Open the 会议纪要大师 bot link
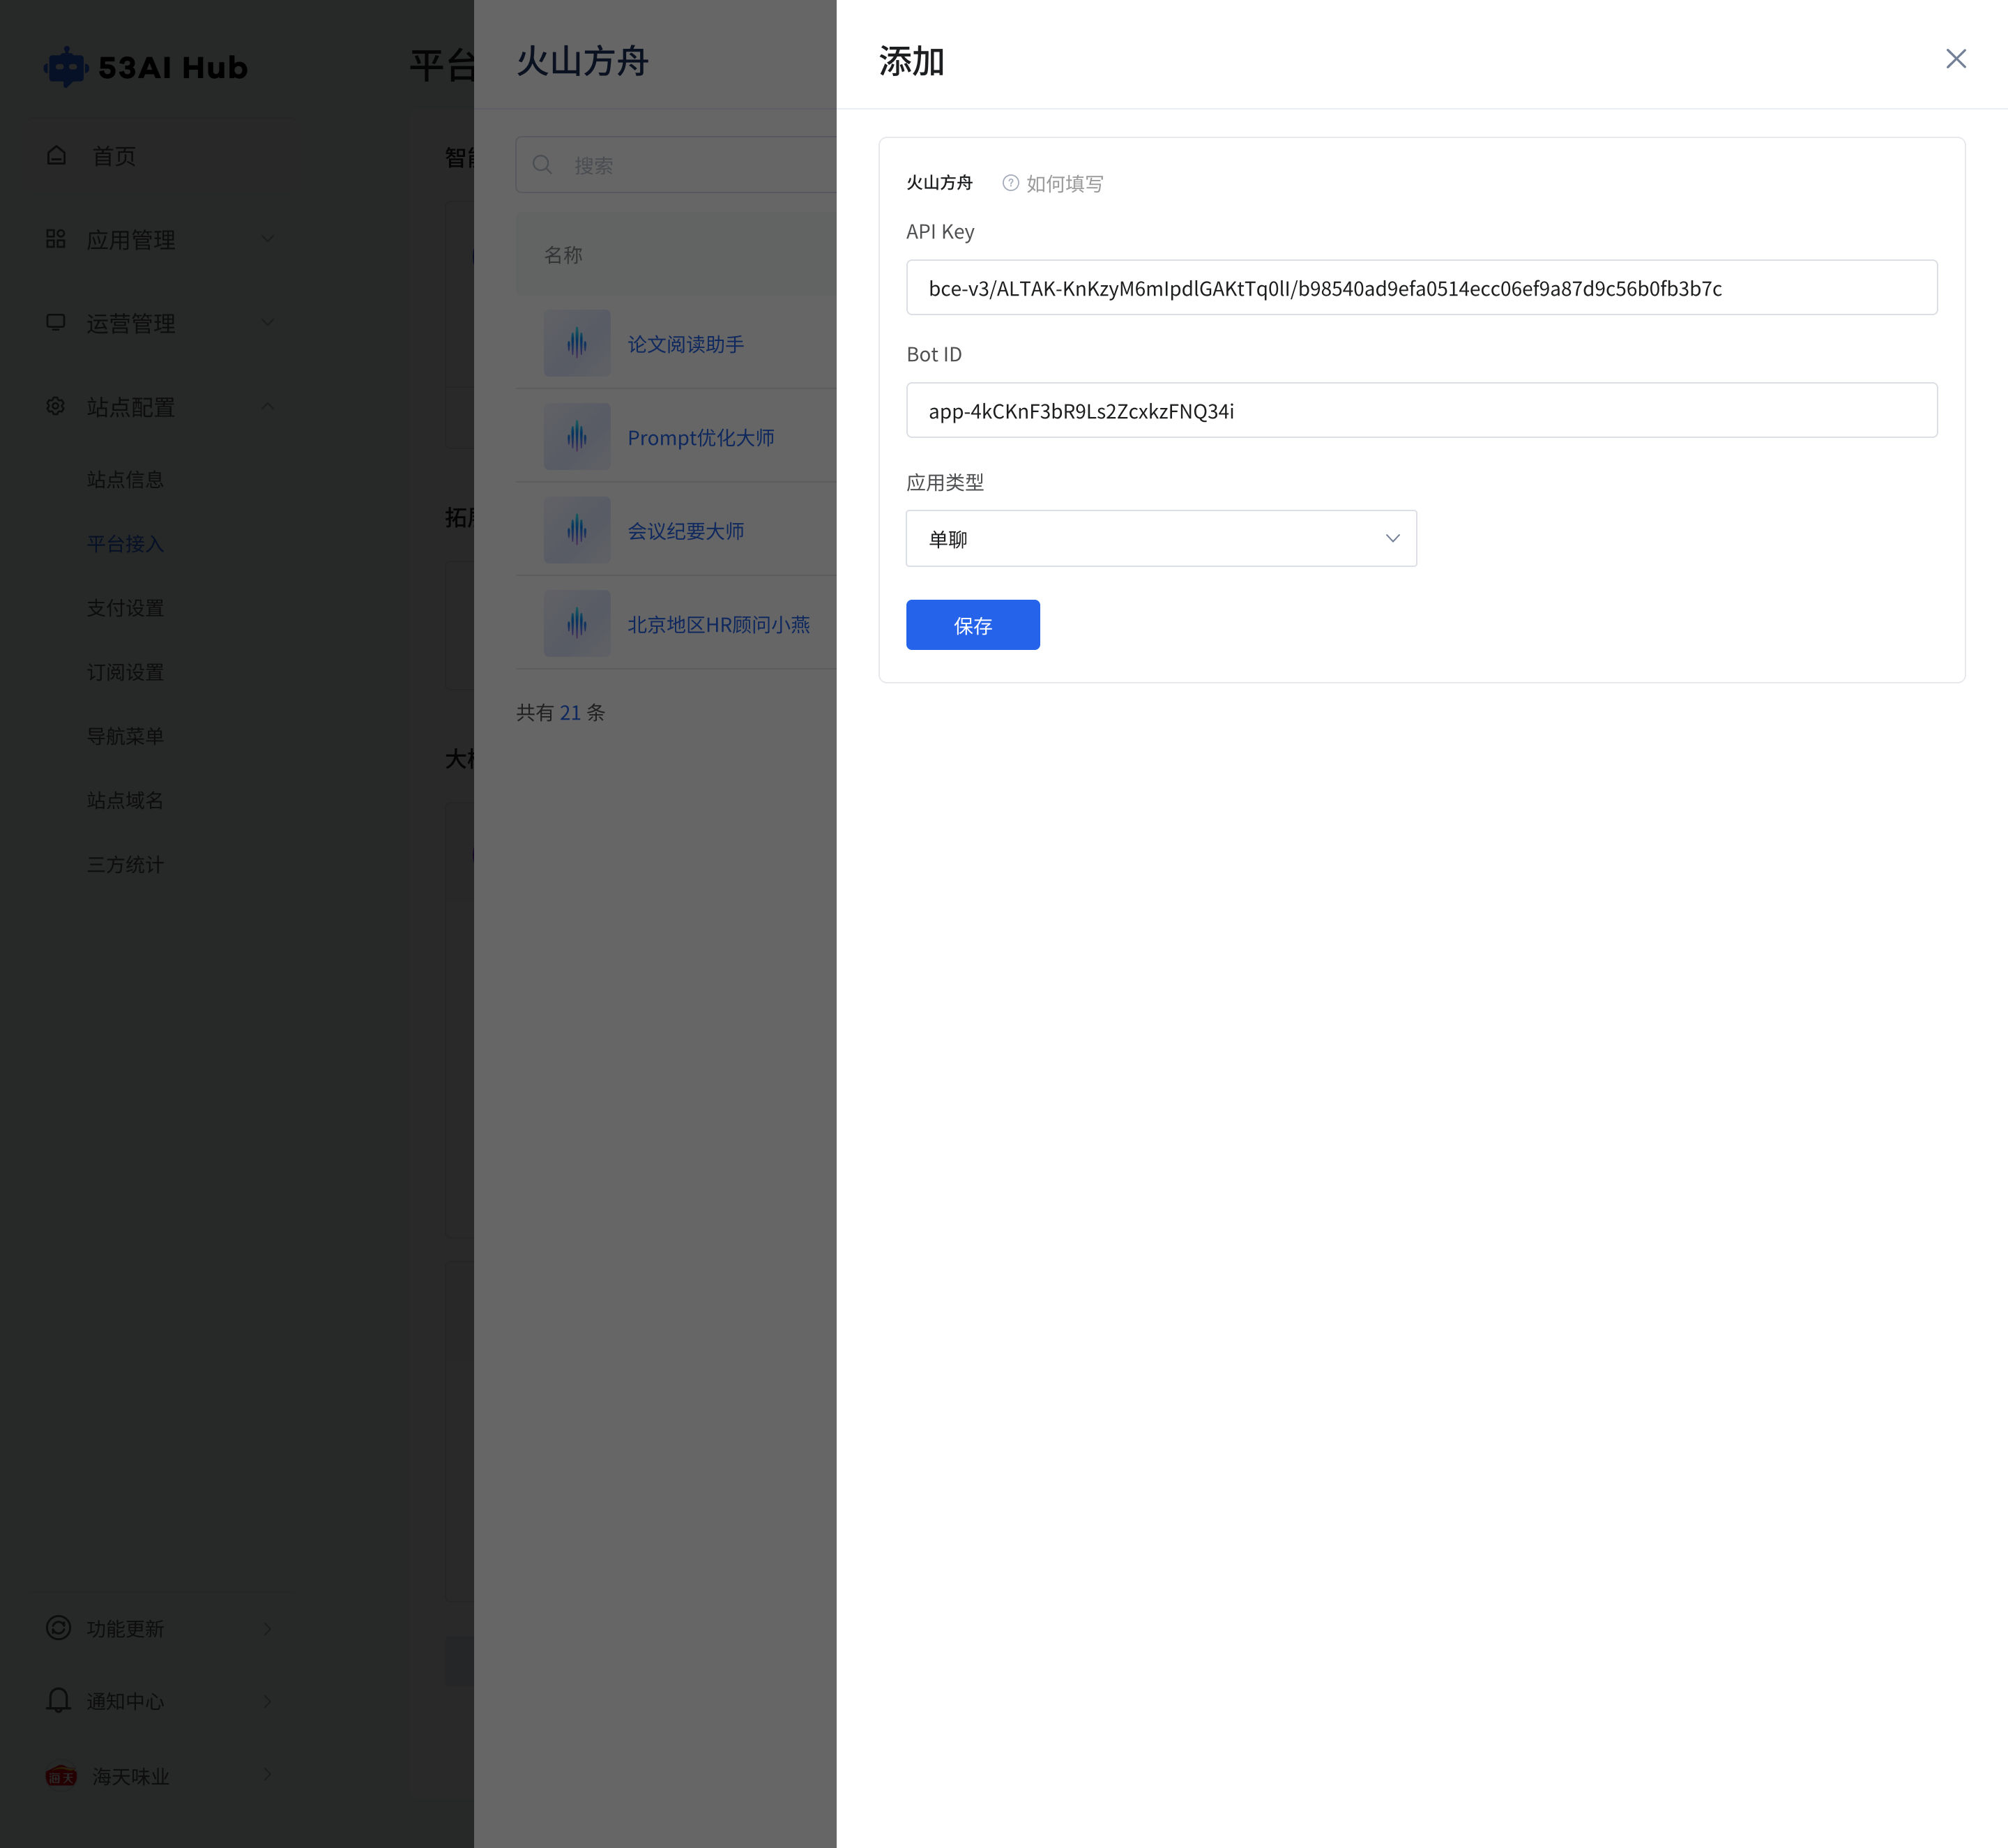 [x=685, y=531]
